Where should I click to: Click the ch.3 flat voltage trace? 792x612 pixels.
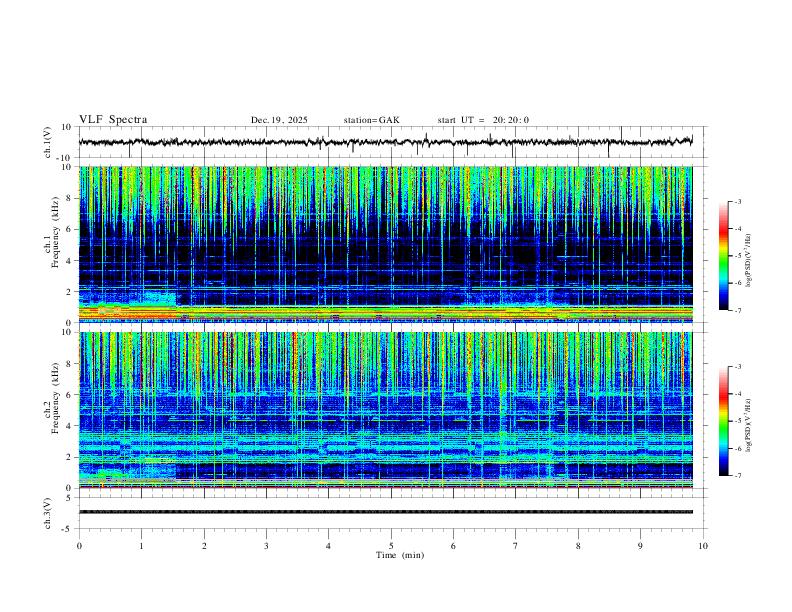[386, 512]
